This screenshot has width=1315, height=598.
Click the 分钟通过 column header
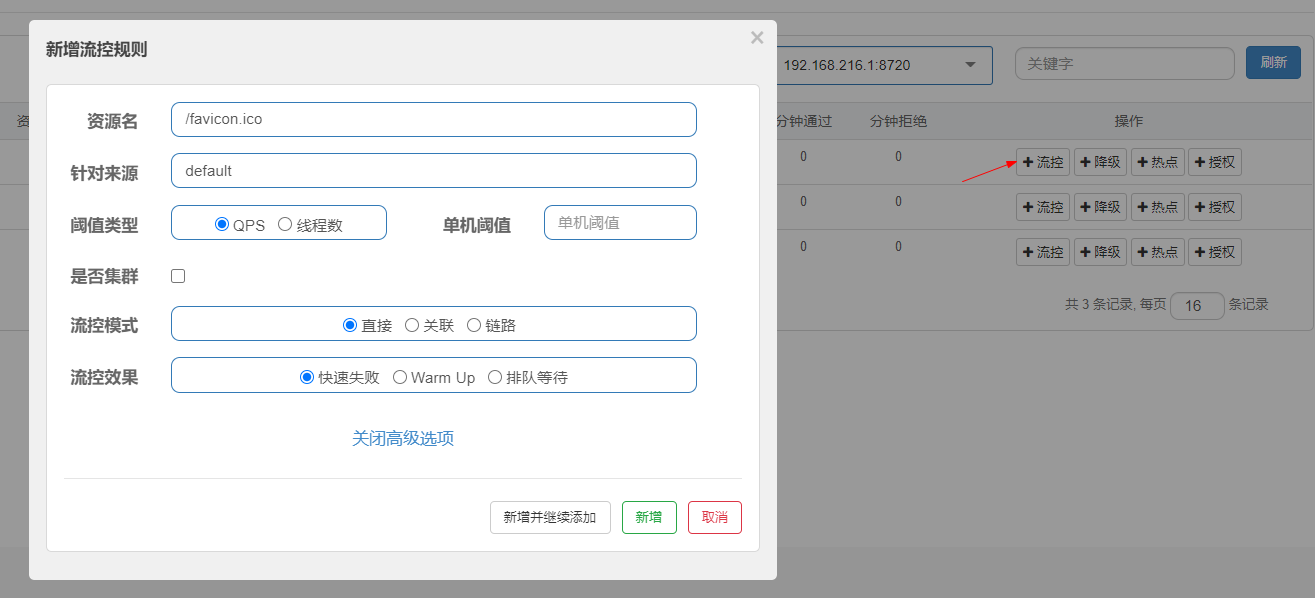coord(804,121)
